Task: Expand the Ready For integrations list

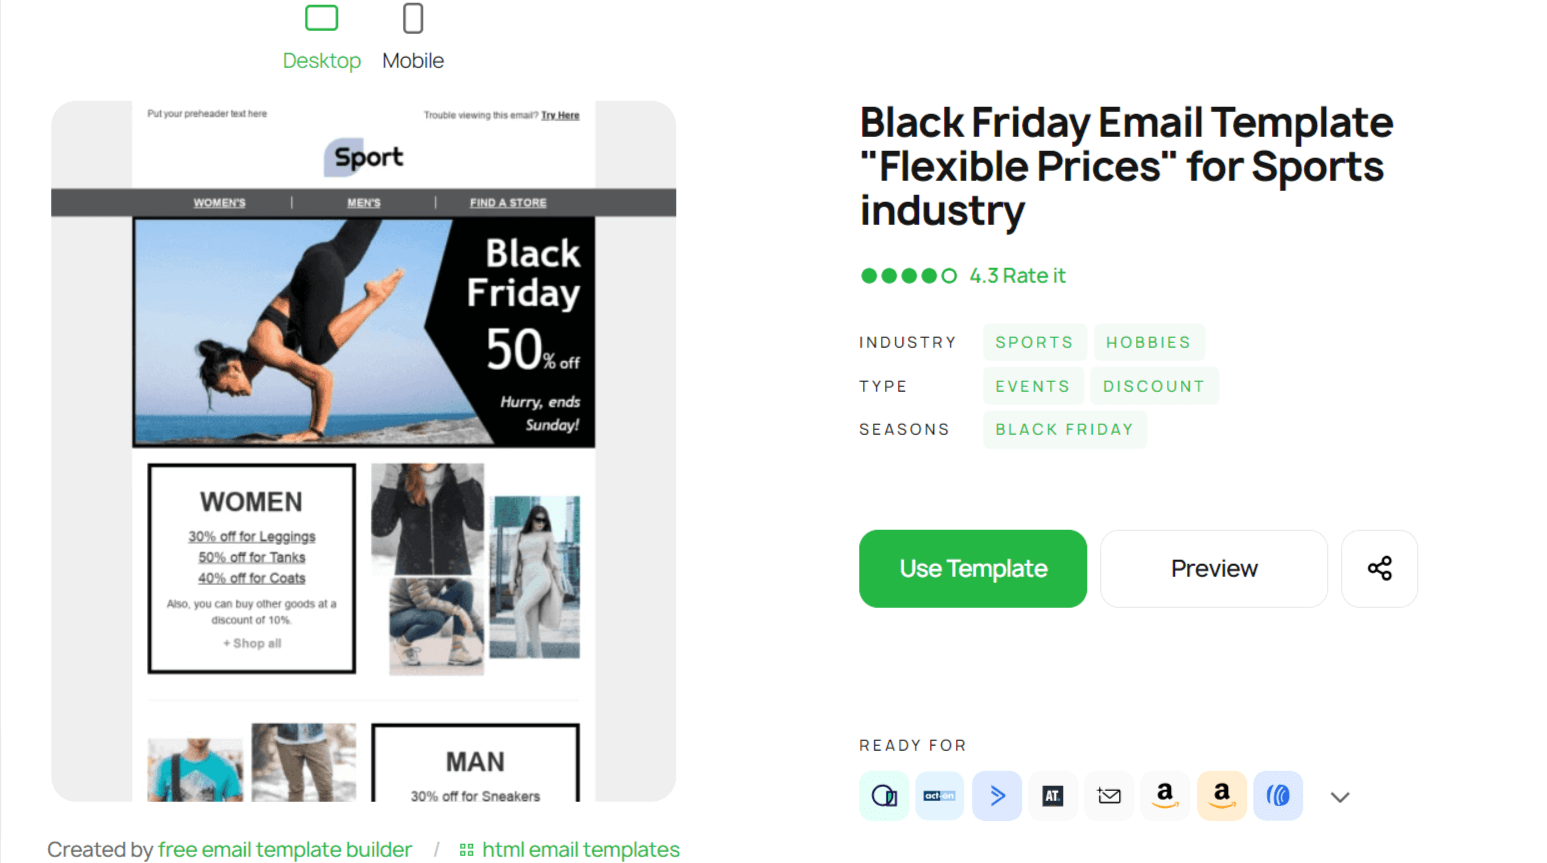Action: pyautogui.click(x=1340, y=797)
